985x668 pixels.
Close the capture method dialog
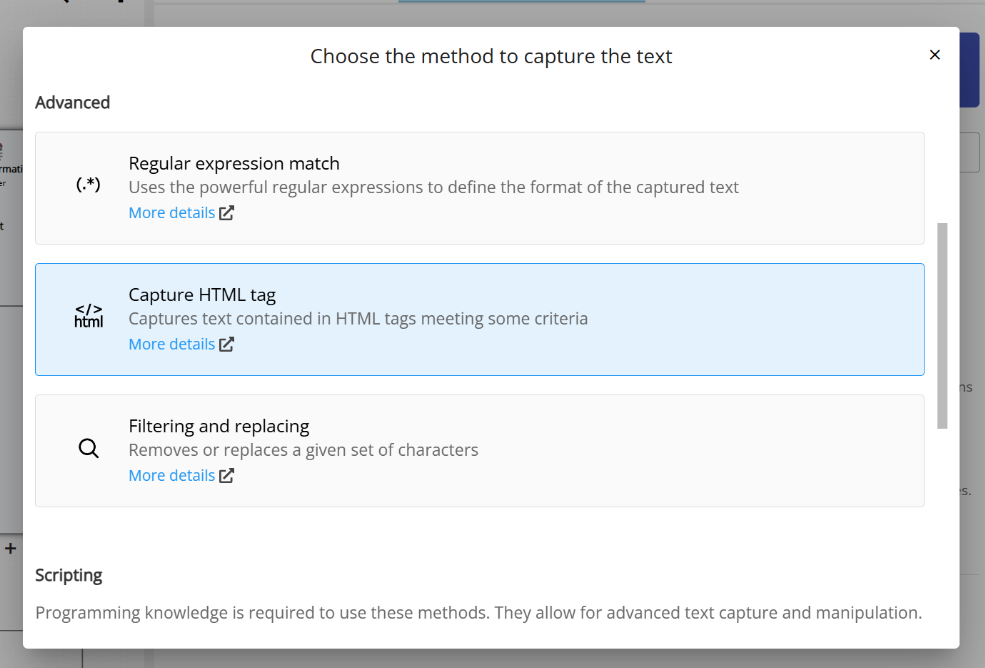pos(934,55)
